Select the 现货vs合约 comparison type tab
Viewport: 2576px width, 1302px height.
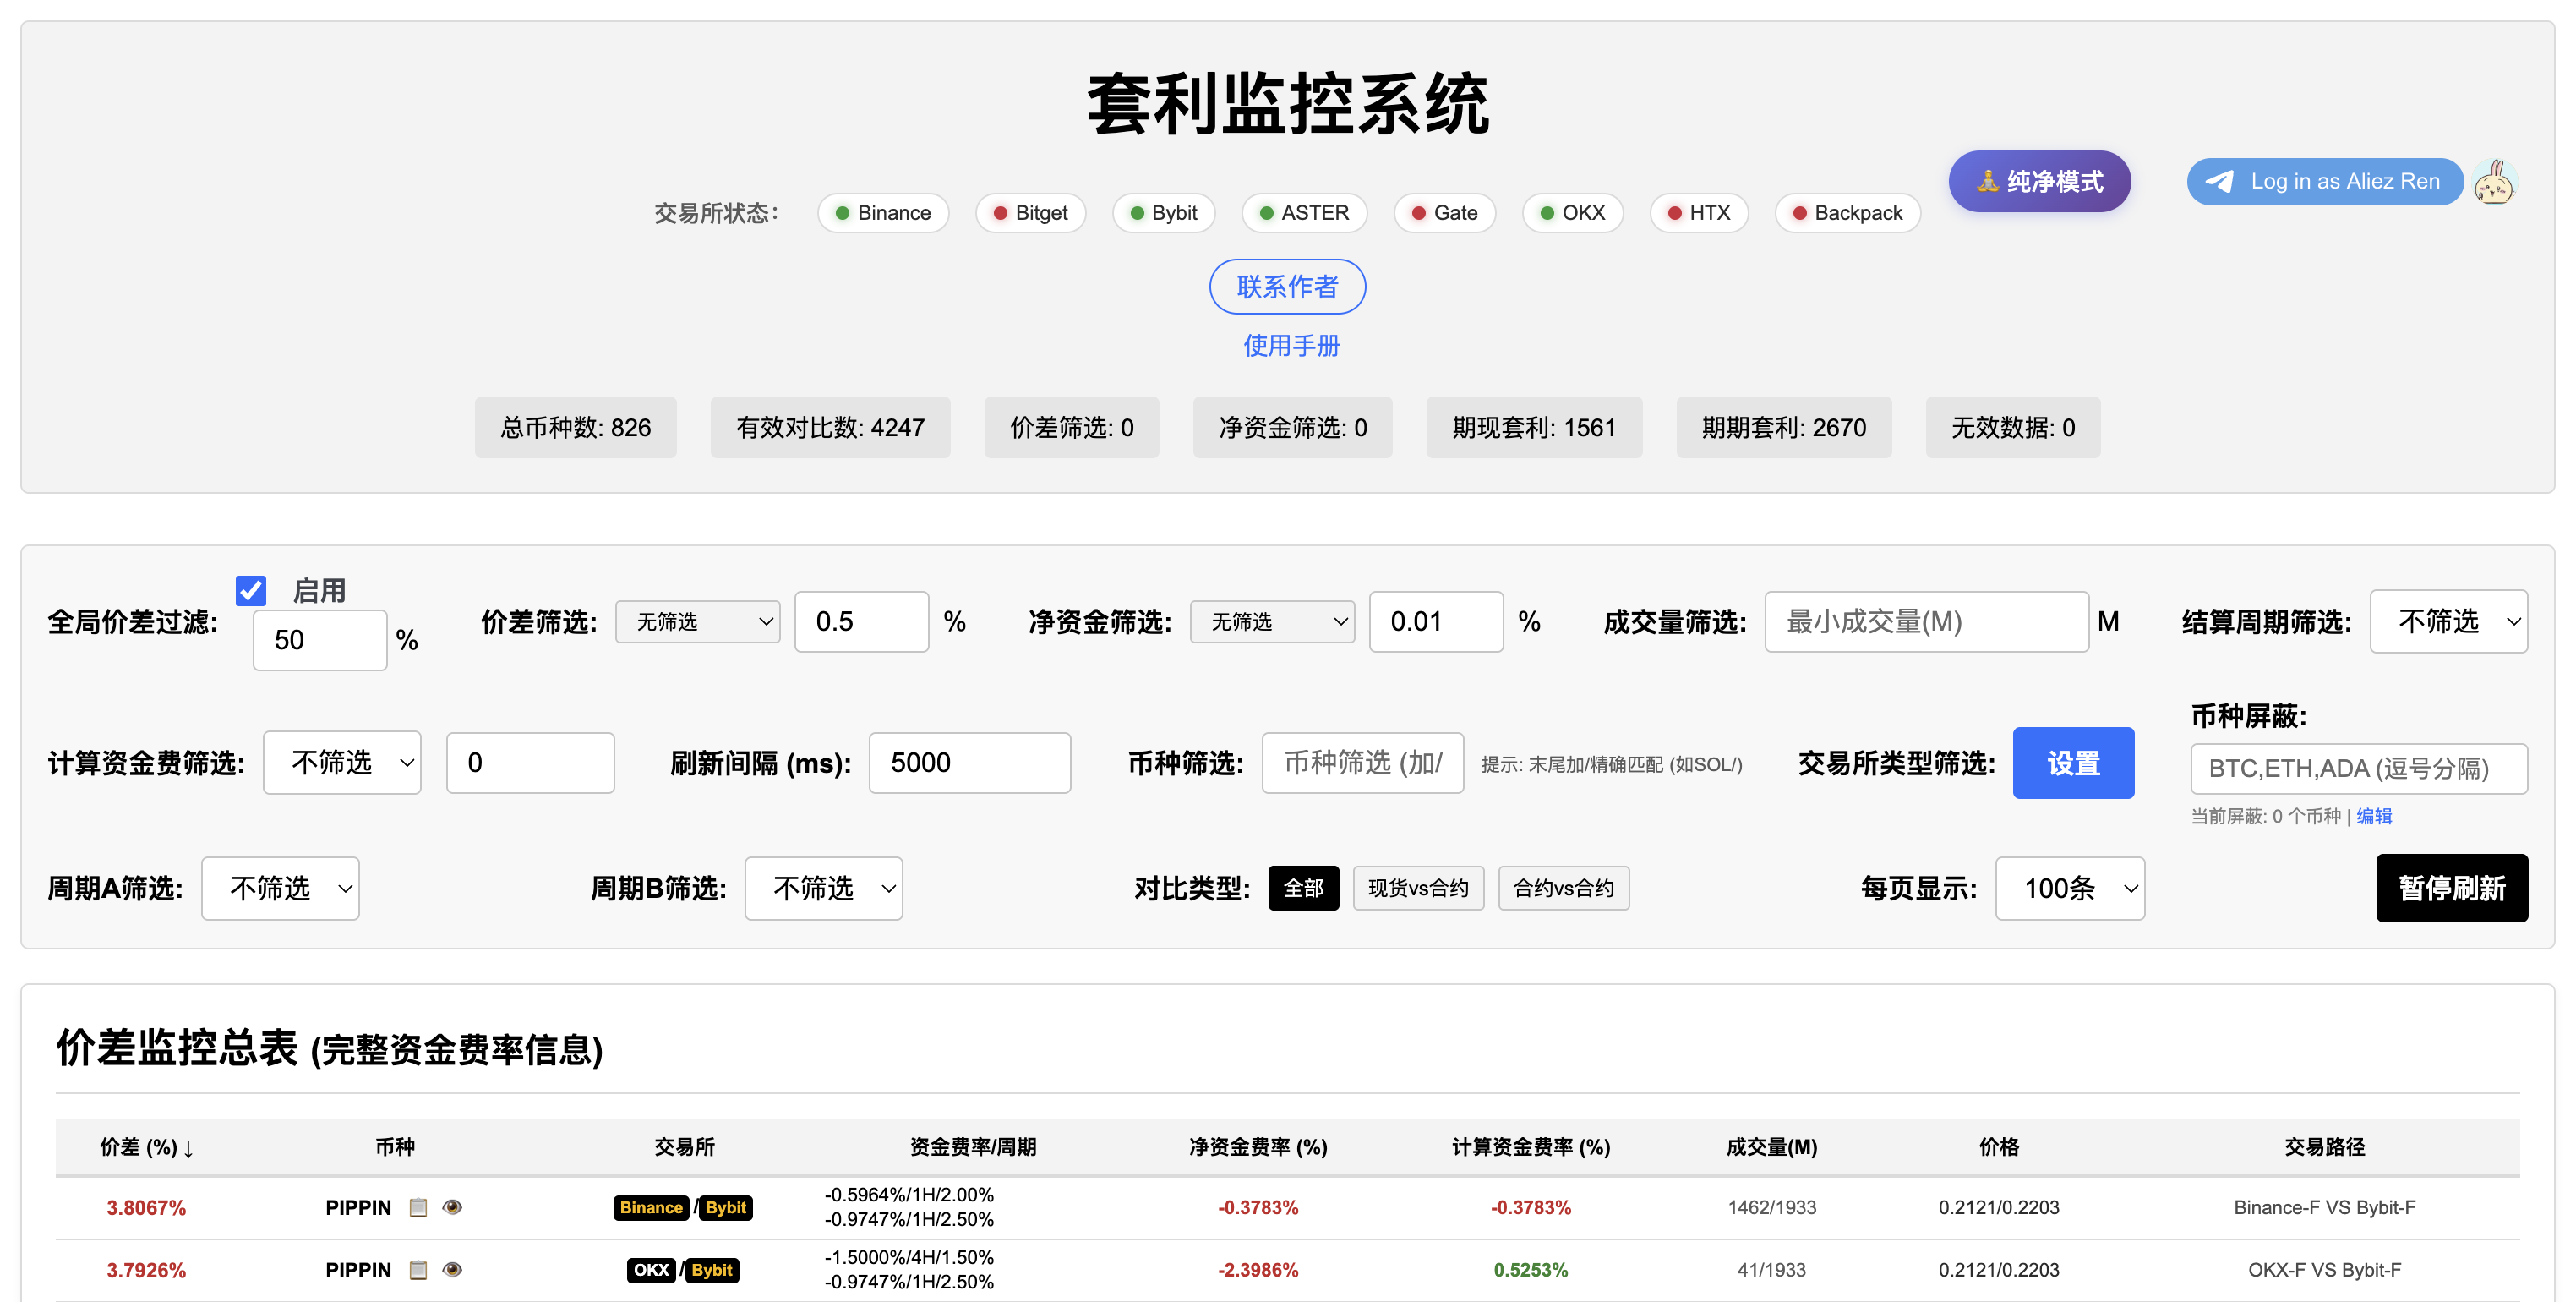pos(1417,888)
